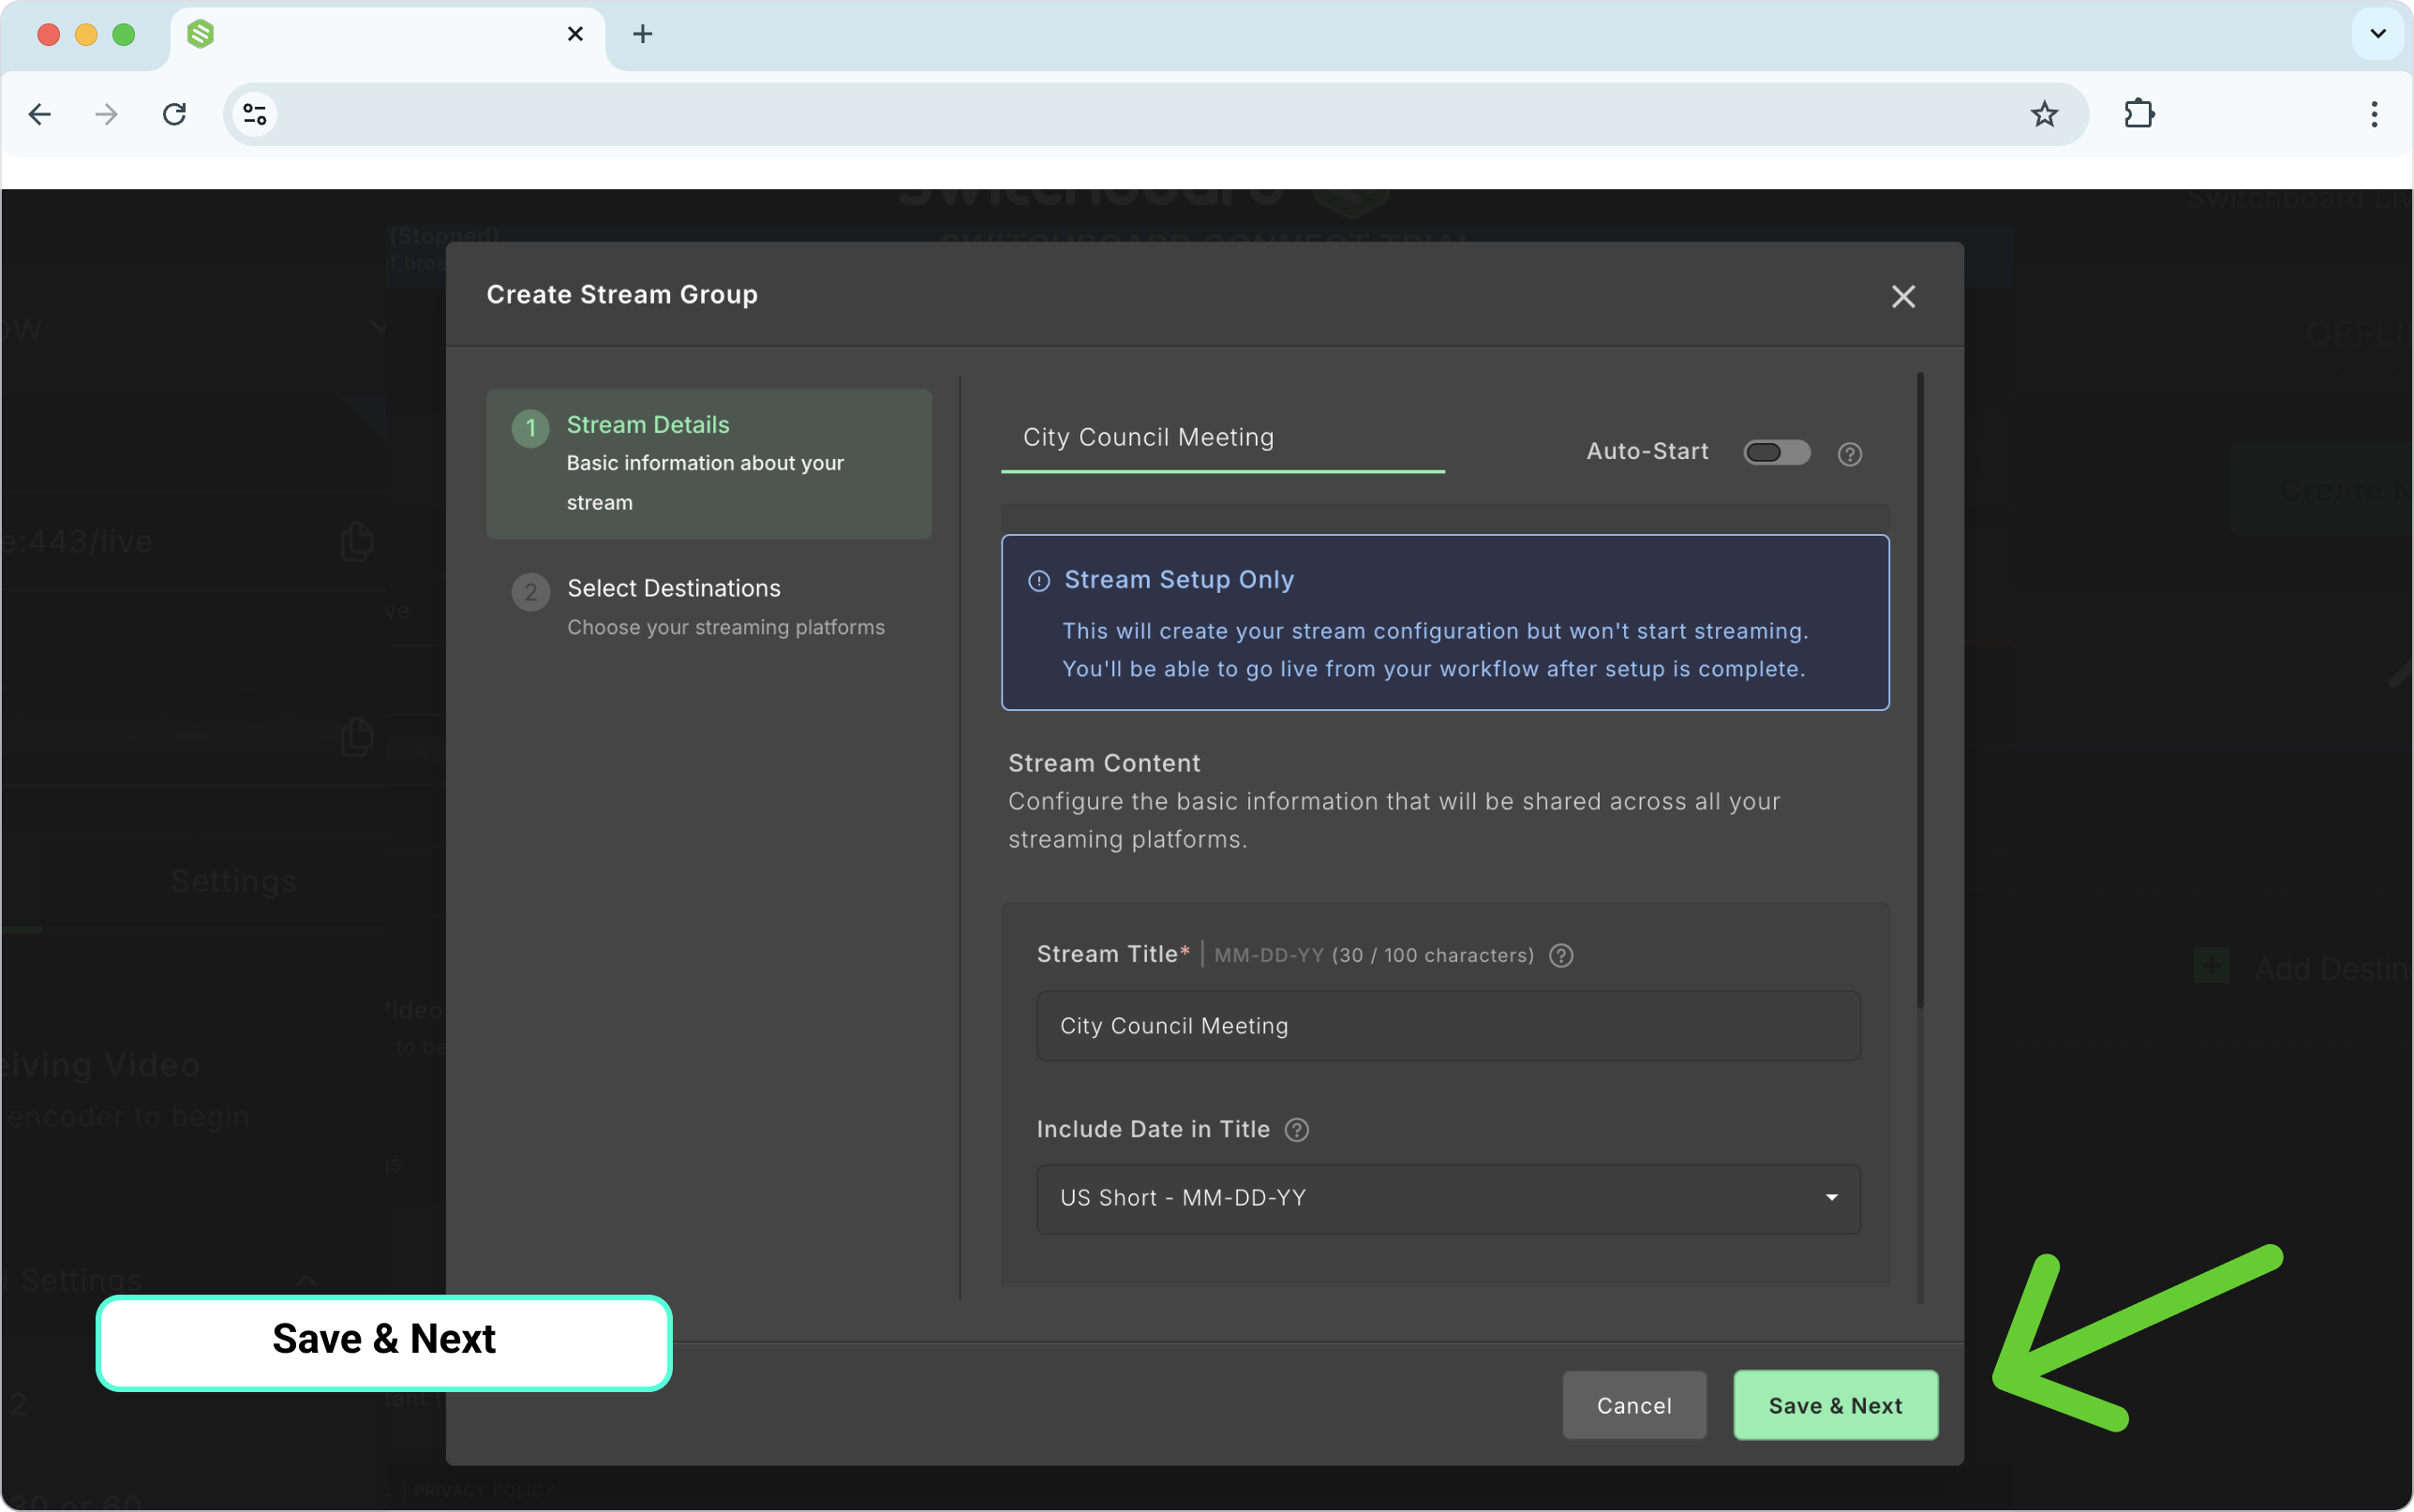Open a new browser tab
Viewport: 2414px width, 1512px height.
tap(643, 34)
